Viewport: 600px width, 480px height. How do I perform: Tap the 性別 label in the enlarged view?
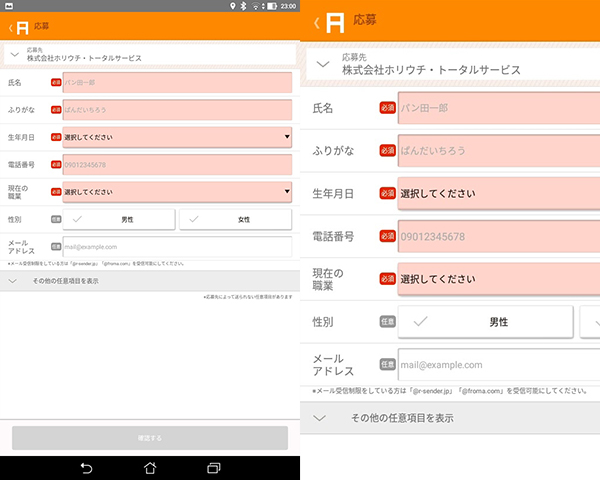tap(323, 322)
